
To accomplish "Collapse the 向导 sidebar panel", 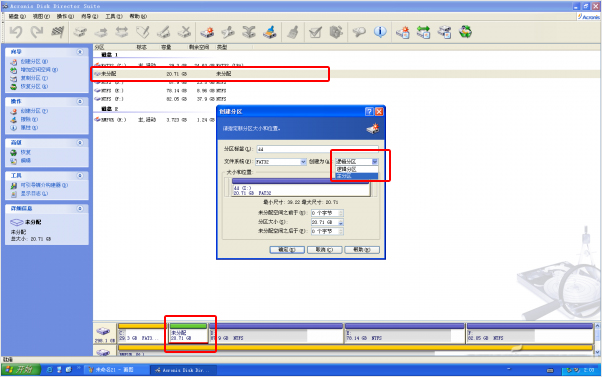I will point(80,52).
